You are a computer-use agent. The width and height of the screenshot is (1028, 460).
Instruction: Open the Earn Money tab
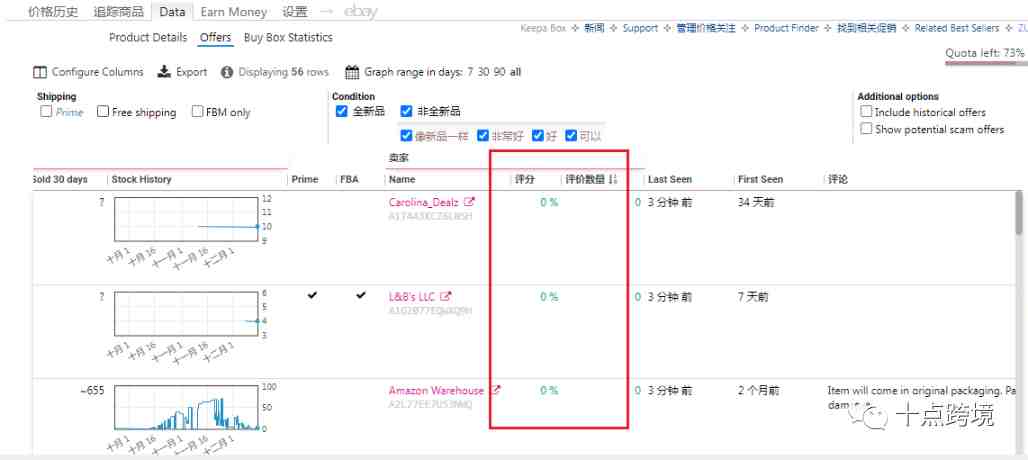coord(234,11)
